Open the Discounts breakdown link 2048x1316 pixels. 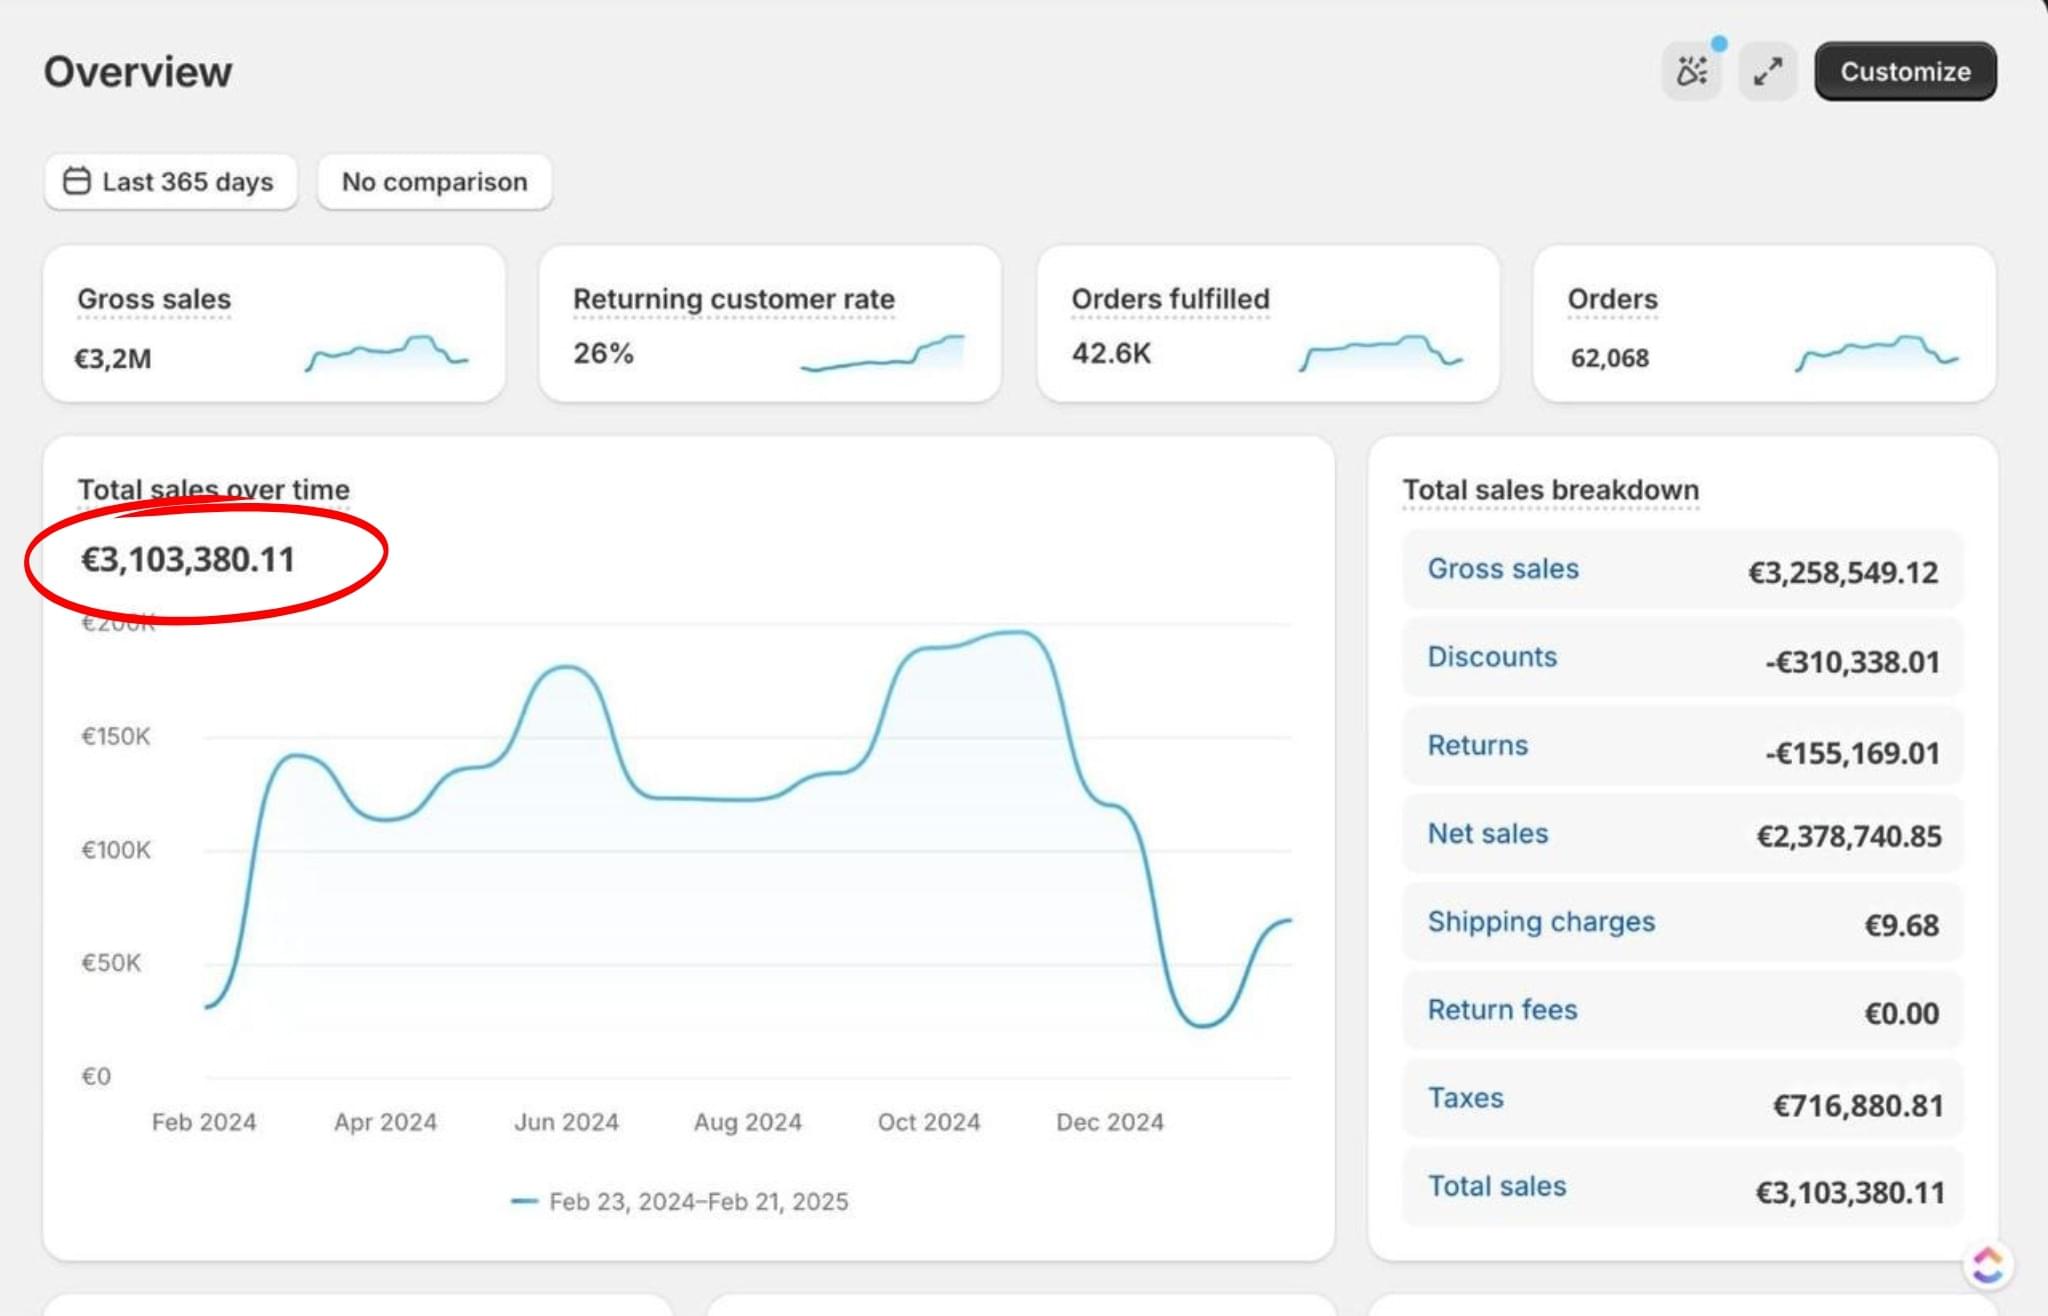click(1492, 657)
